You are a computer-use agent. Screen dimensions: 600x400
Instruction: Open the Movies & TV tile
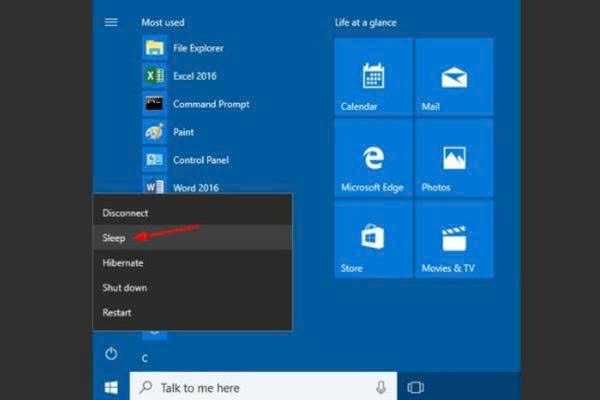click(454, 238)
